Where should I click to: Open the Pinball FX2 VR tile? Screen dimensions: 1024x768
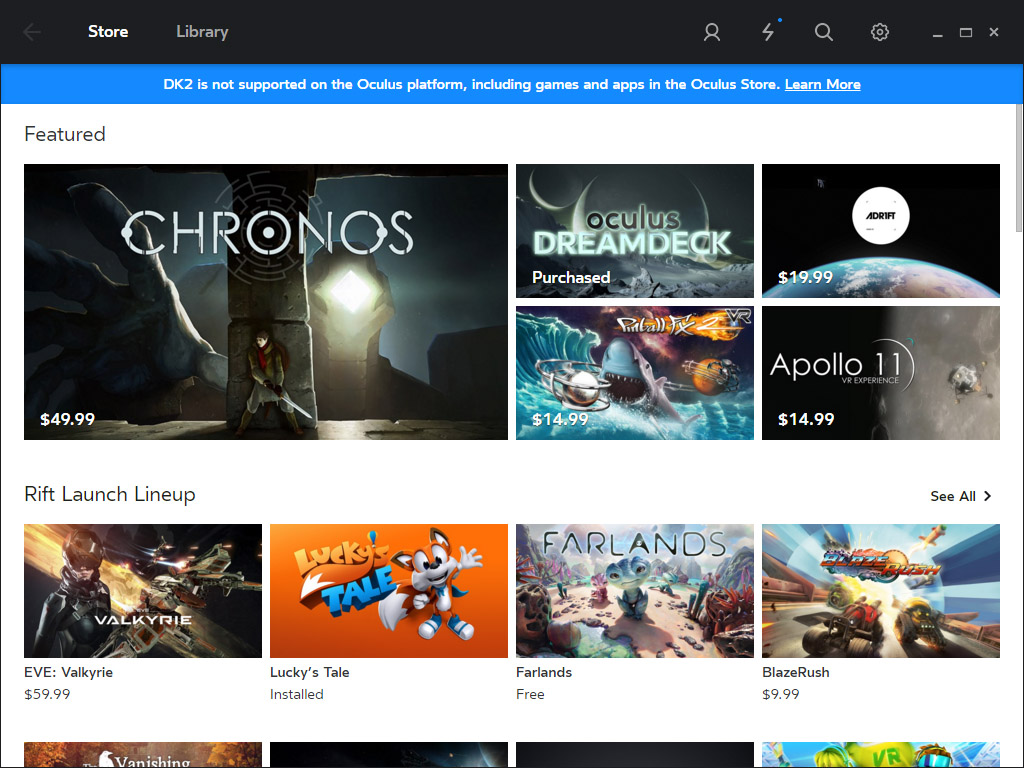635,373
